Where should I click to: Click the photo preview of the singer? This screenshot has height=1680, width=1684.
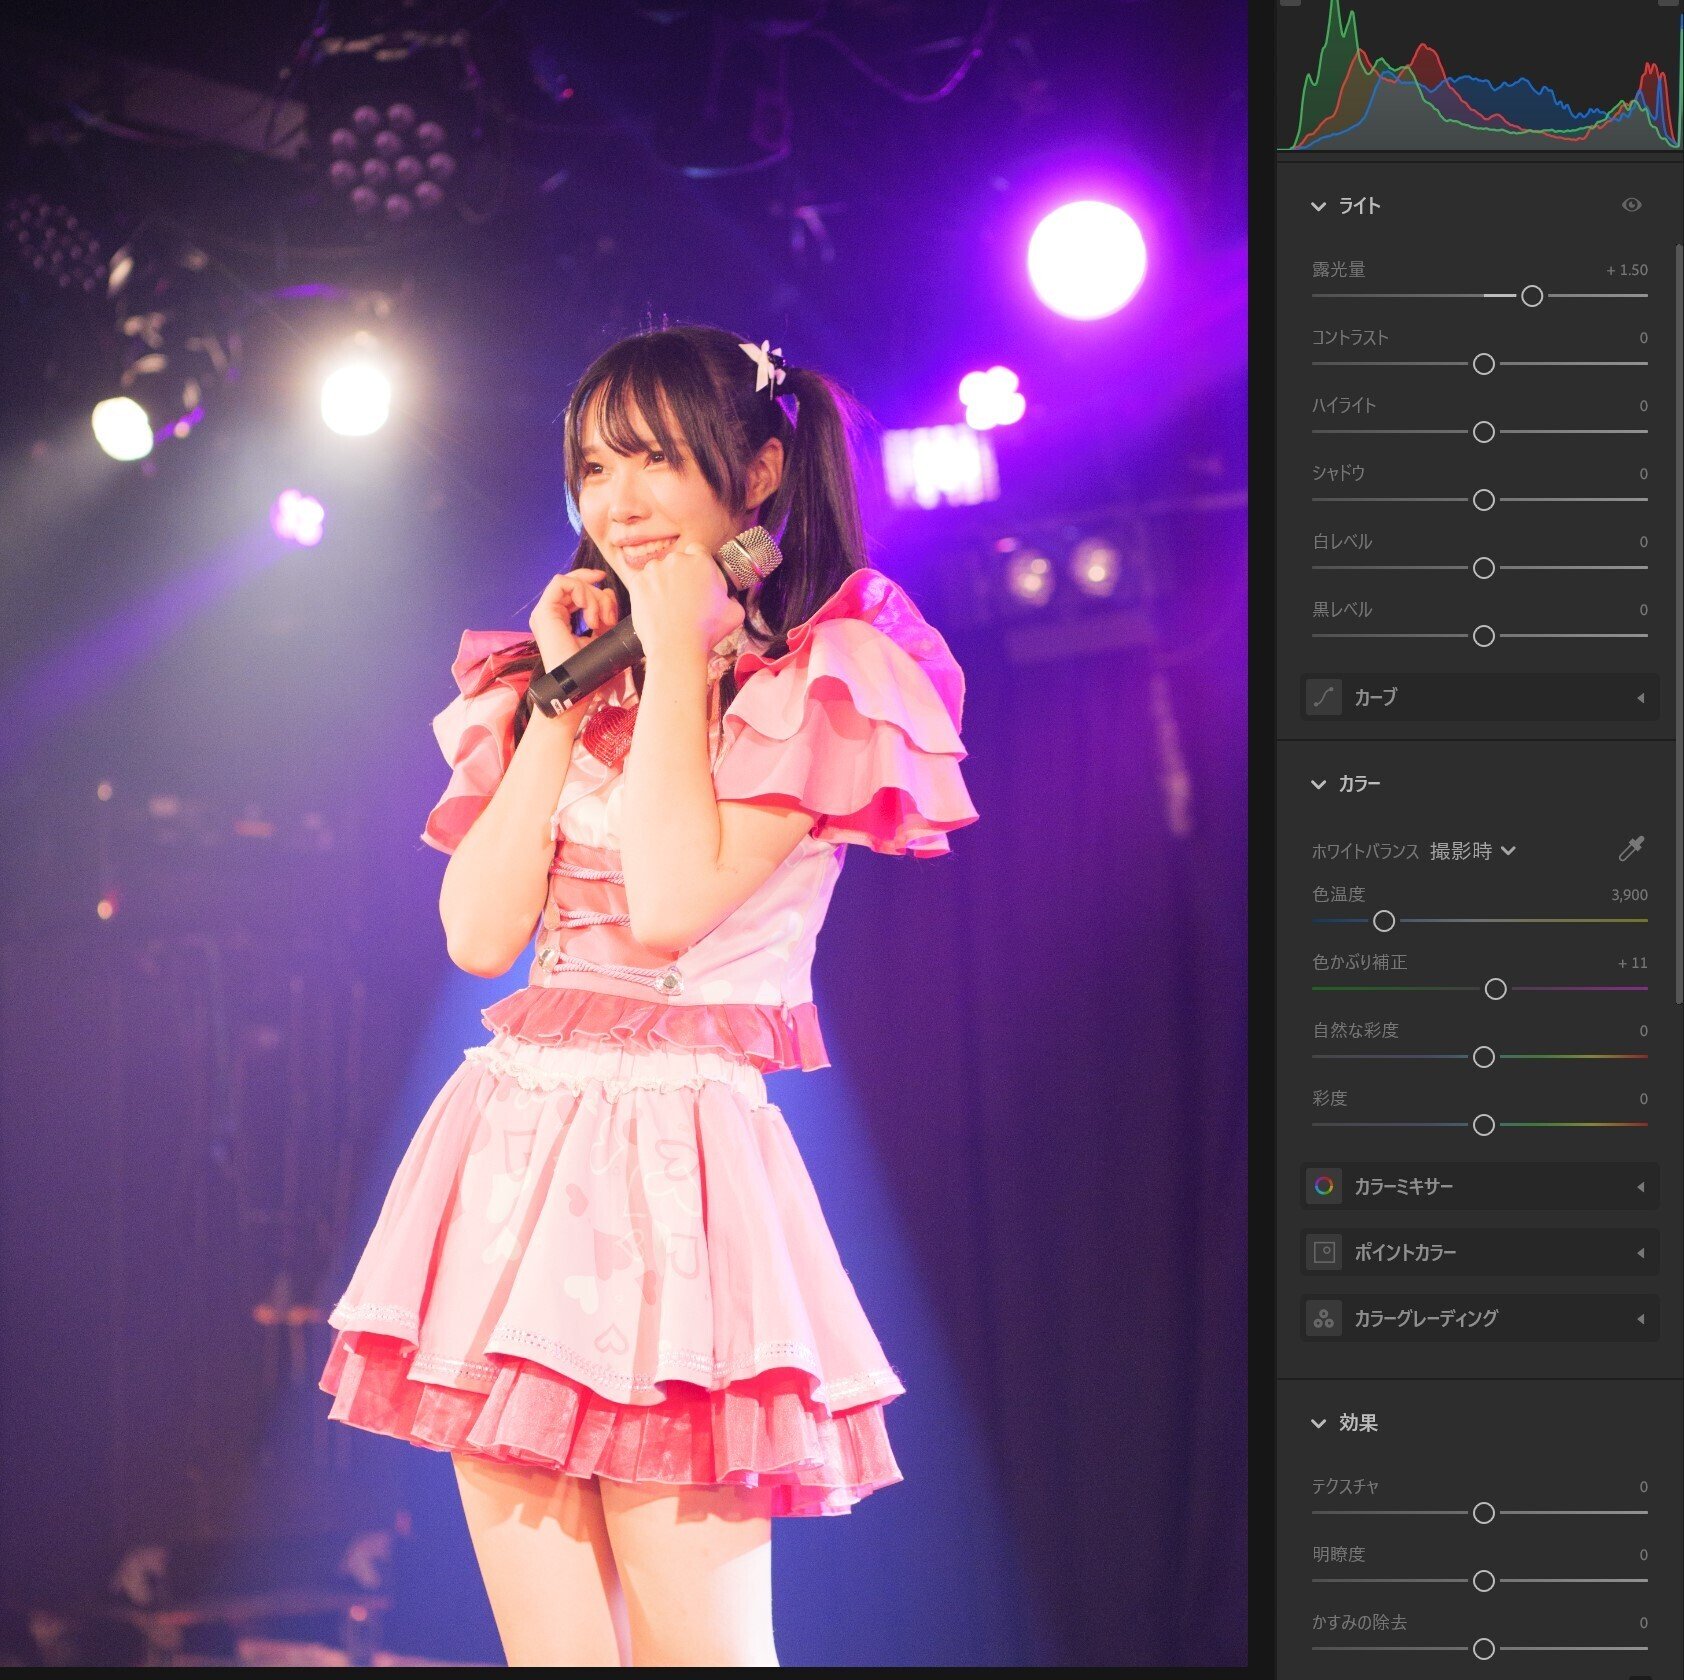point(623,832)
